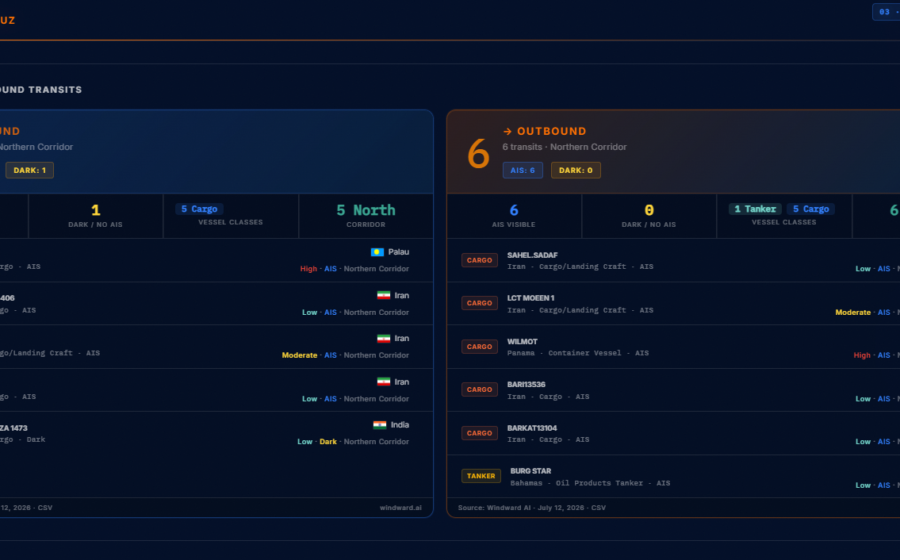Click the Moderate risk label for LCT MOEEN 1
900x560 pixels.
[852, 313]
